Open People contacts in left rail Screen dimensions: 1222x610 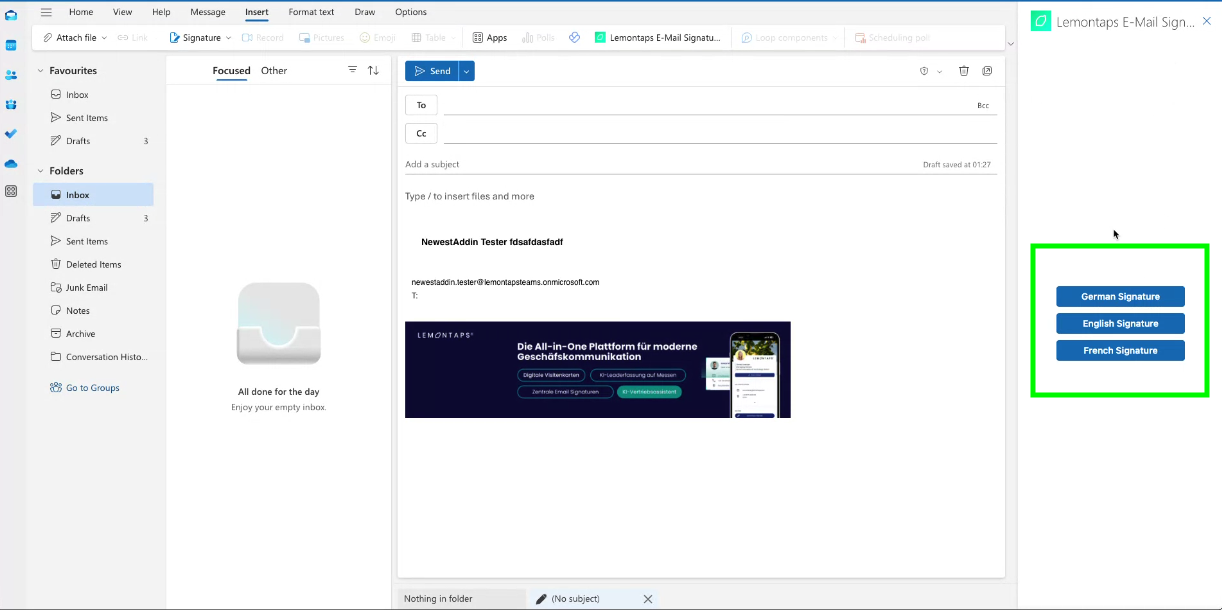pyautogui.click(x=11, y=75)
